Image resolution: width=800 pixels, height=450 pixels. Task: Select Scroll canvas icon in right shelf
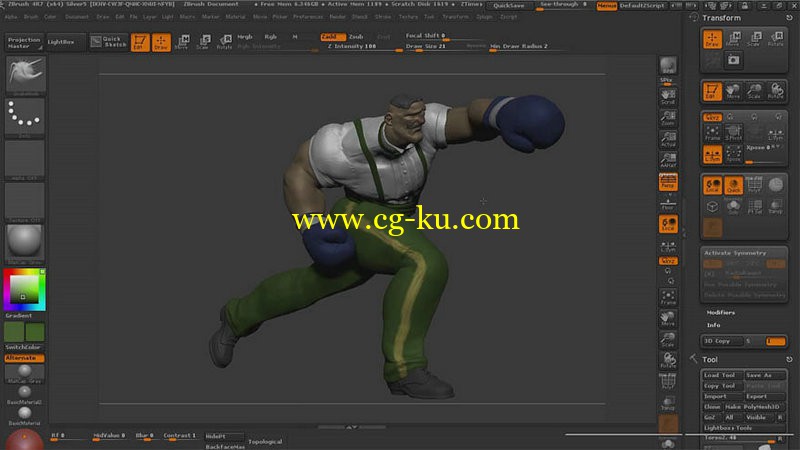coord(668,96)
